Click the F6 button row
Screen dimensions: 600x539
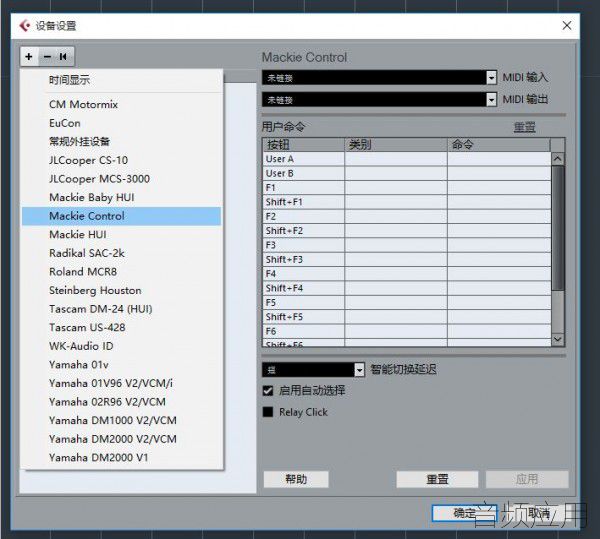coord(407,331)
